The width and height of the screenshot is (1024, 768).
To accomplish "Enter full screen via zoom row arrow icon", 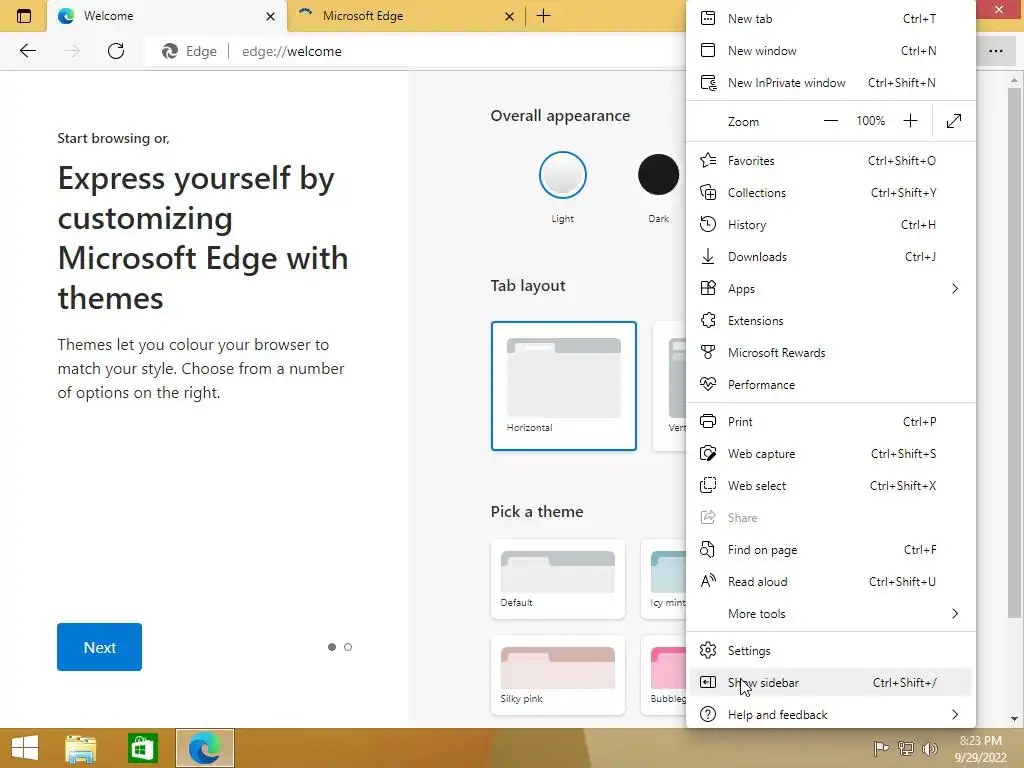I will pyautogui.click(x=954, y=121).
